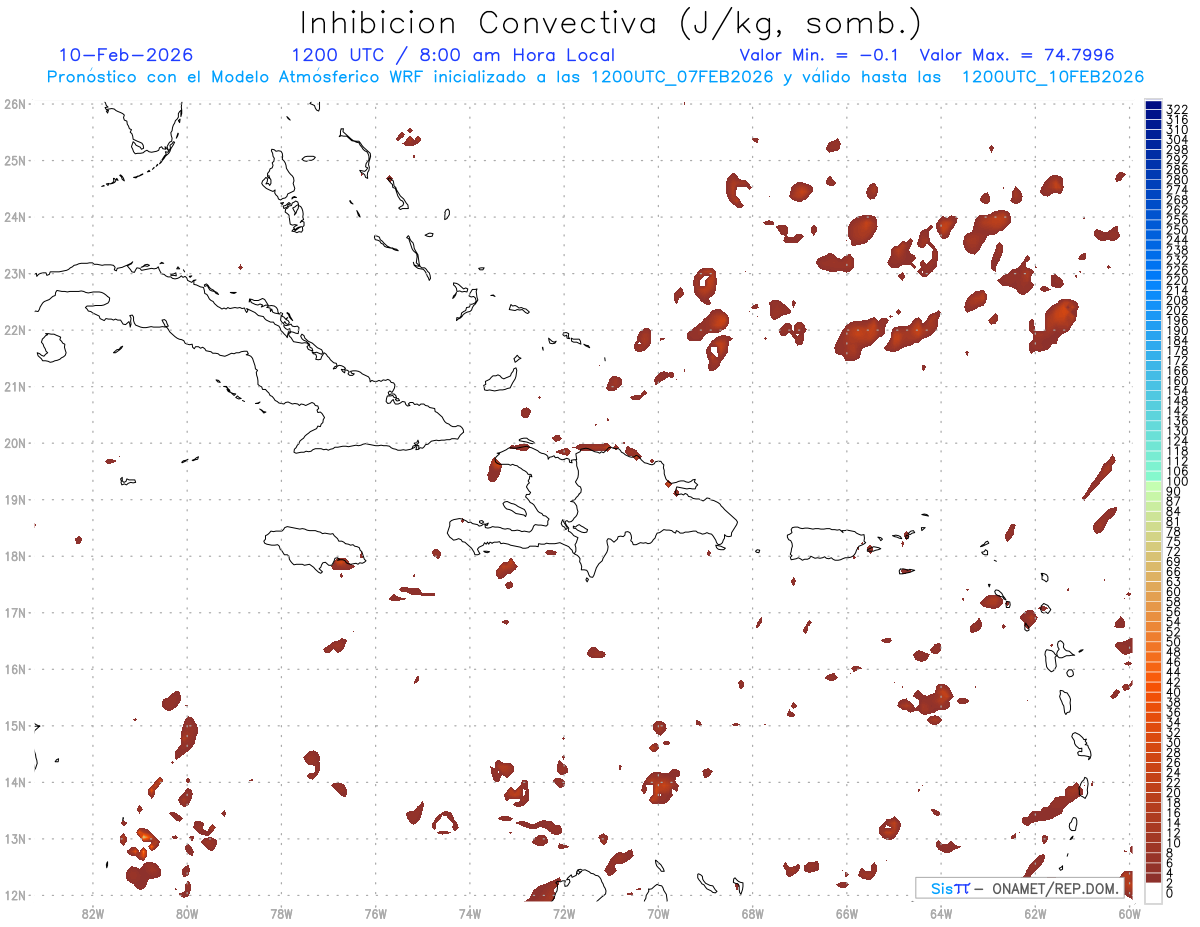Click the '100' color scale value
Image resolution: width=1200 pixels, height=927 pixels.
[1177, 482]
